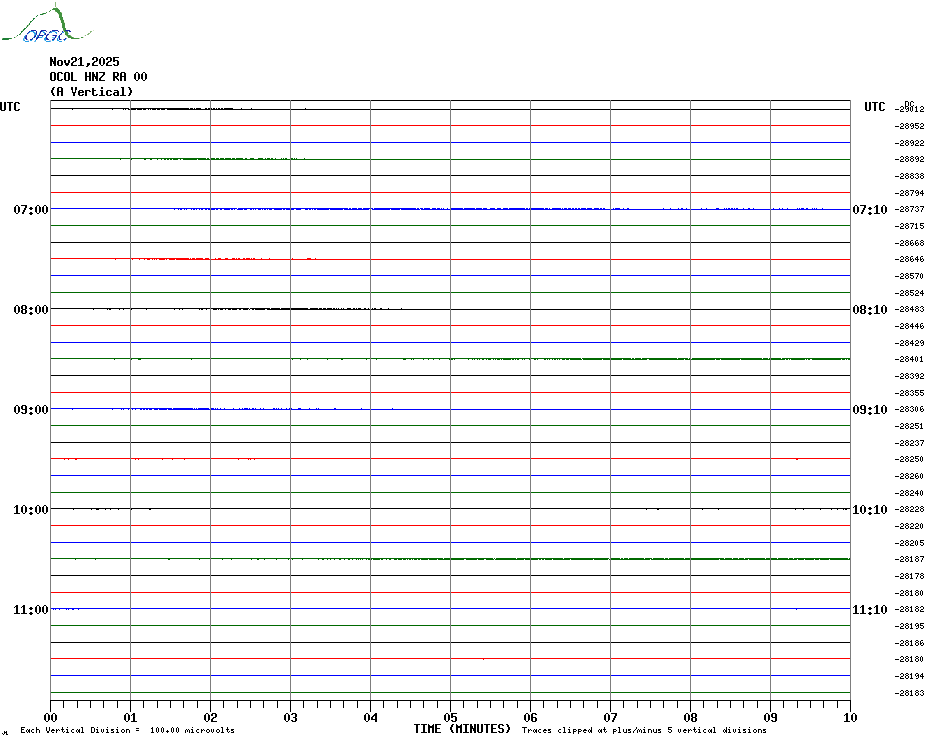This screenshot has width=930, height=744.
Task: Click the TIME (MINUTES) axis title
Action: pos(462,729)
